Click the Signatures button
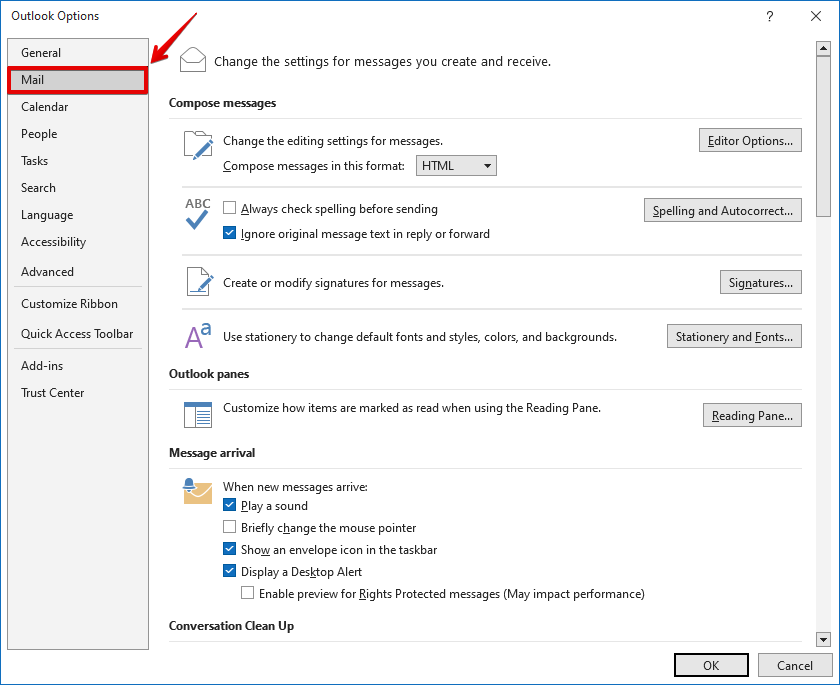Image resolution: width=840 pixels, height=685 pixels. point(761,282)
